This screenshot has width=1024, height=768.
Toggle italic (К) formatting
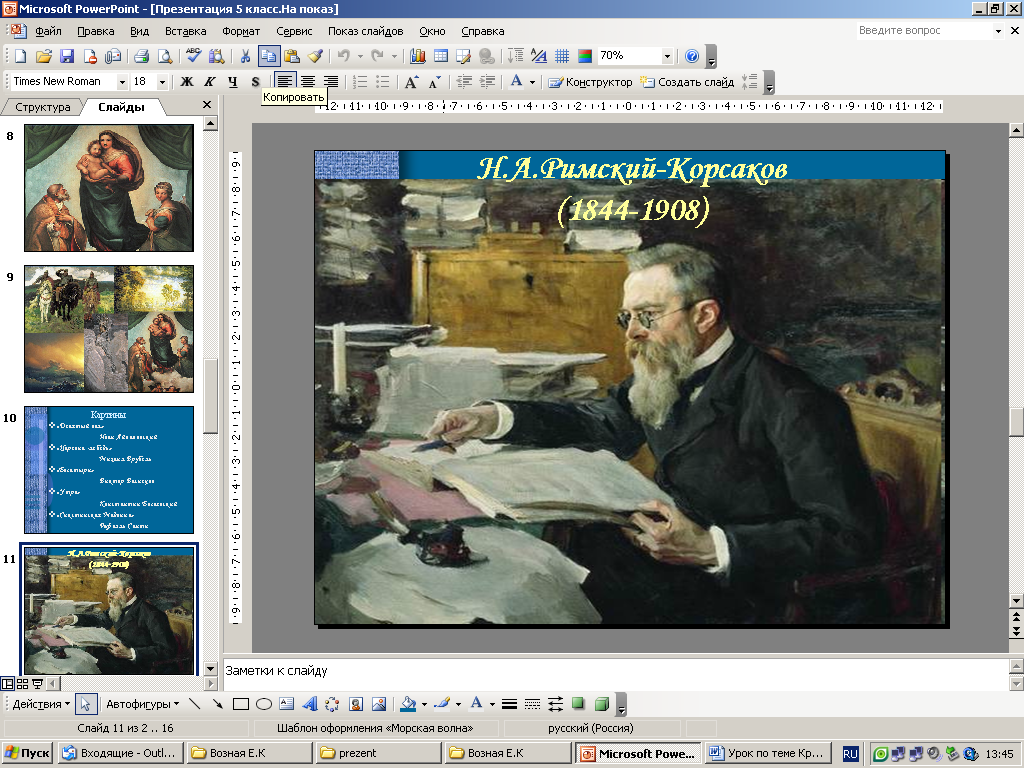[x=210, y=82]
